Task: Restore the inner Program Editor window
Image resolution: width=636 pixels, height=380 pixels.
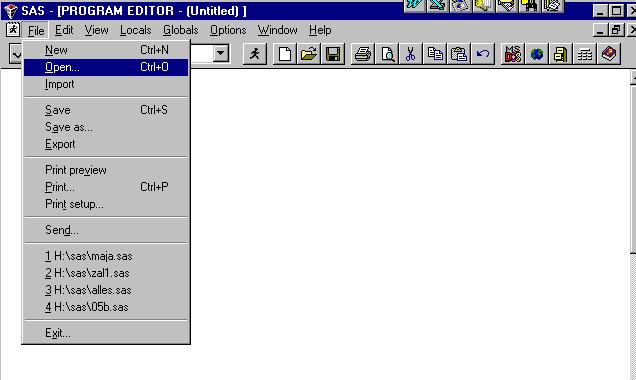Action: 617,30
